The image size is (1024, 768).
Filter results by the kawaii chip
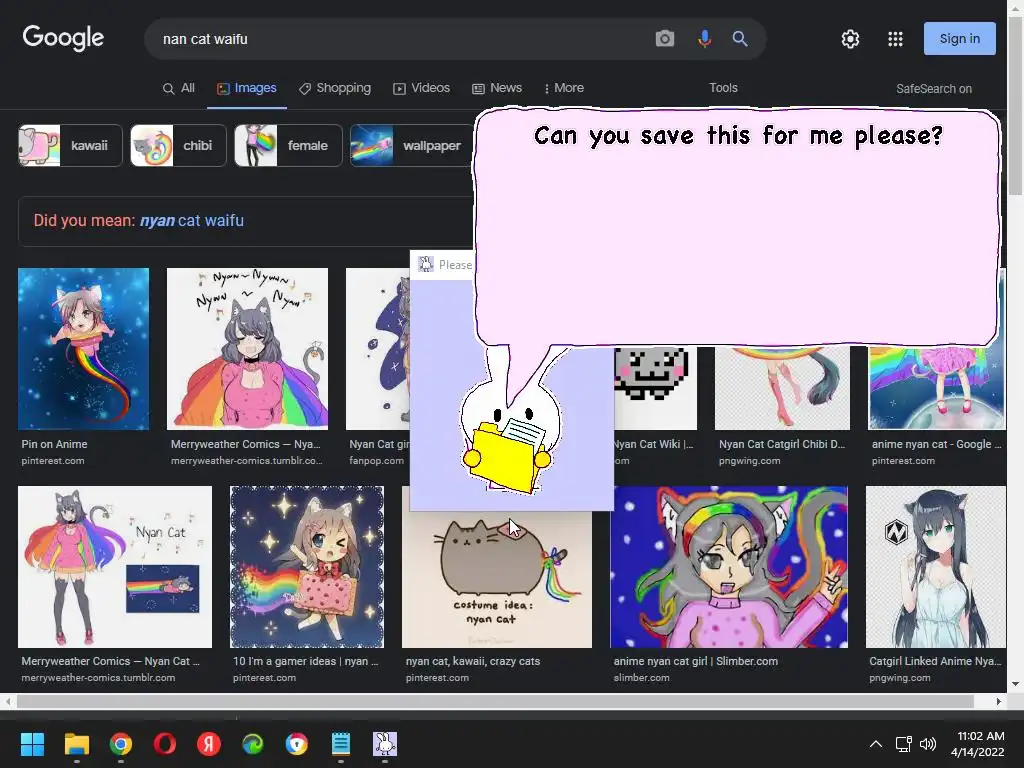(71, 146)
